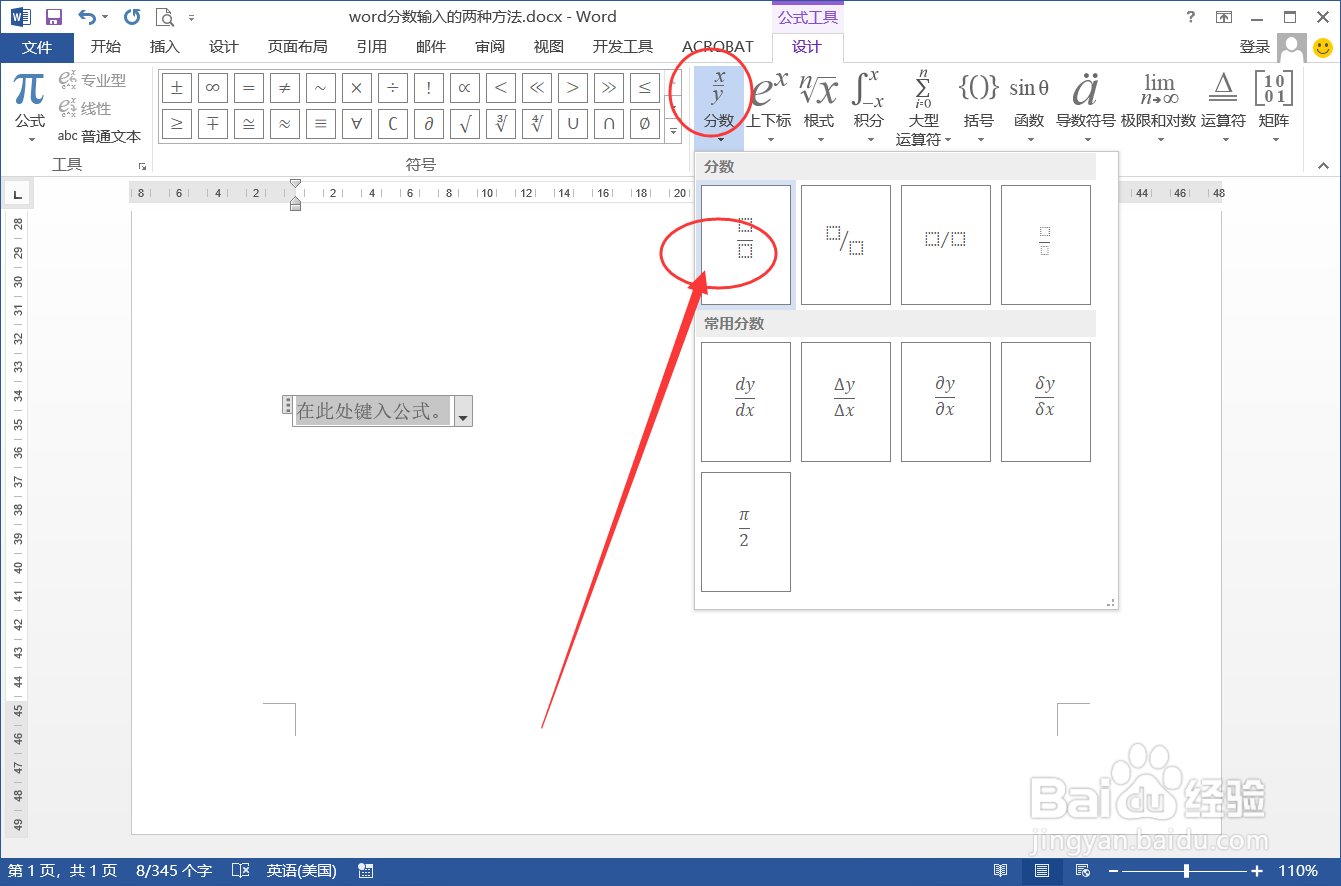Expand the symbols gallery More arrow
The image size is (1341, 886).
tap(673, 130)
